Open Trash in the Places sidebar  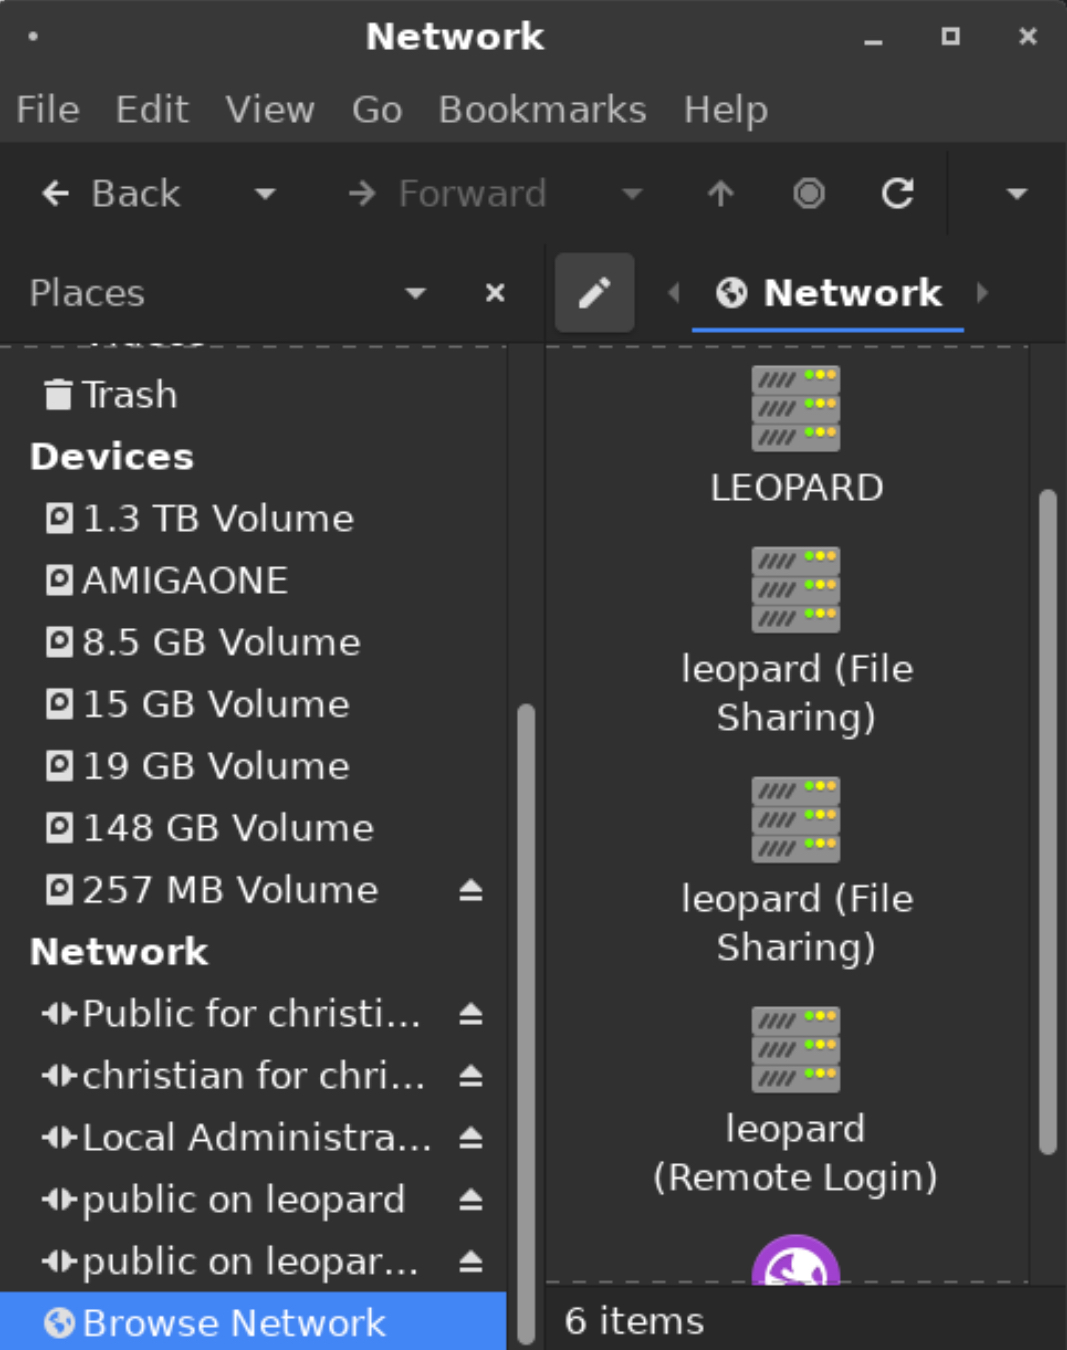point(129,395)
